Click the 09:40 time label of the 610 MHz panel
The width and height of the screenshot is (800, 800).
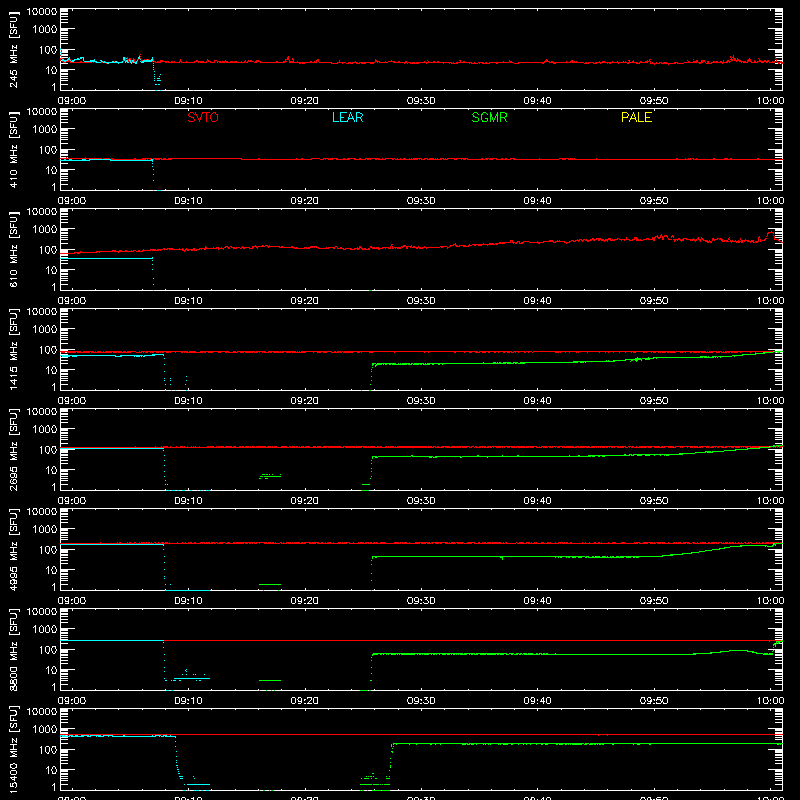click(x=537, y=301)
